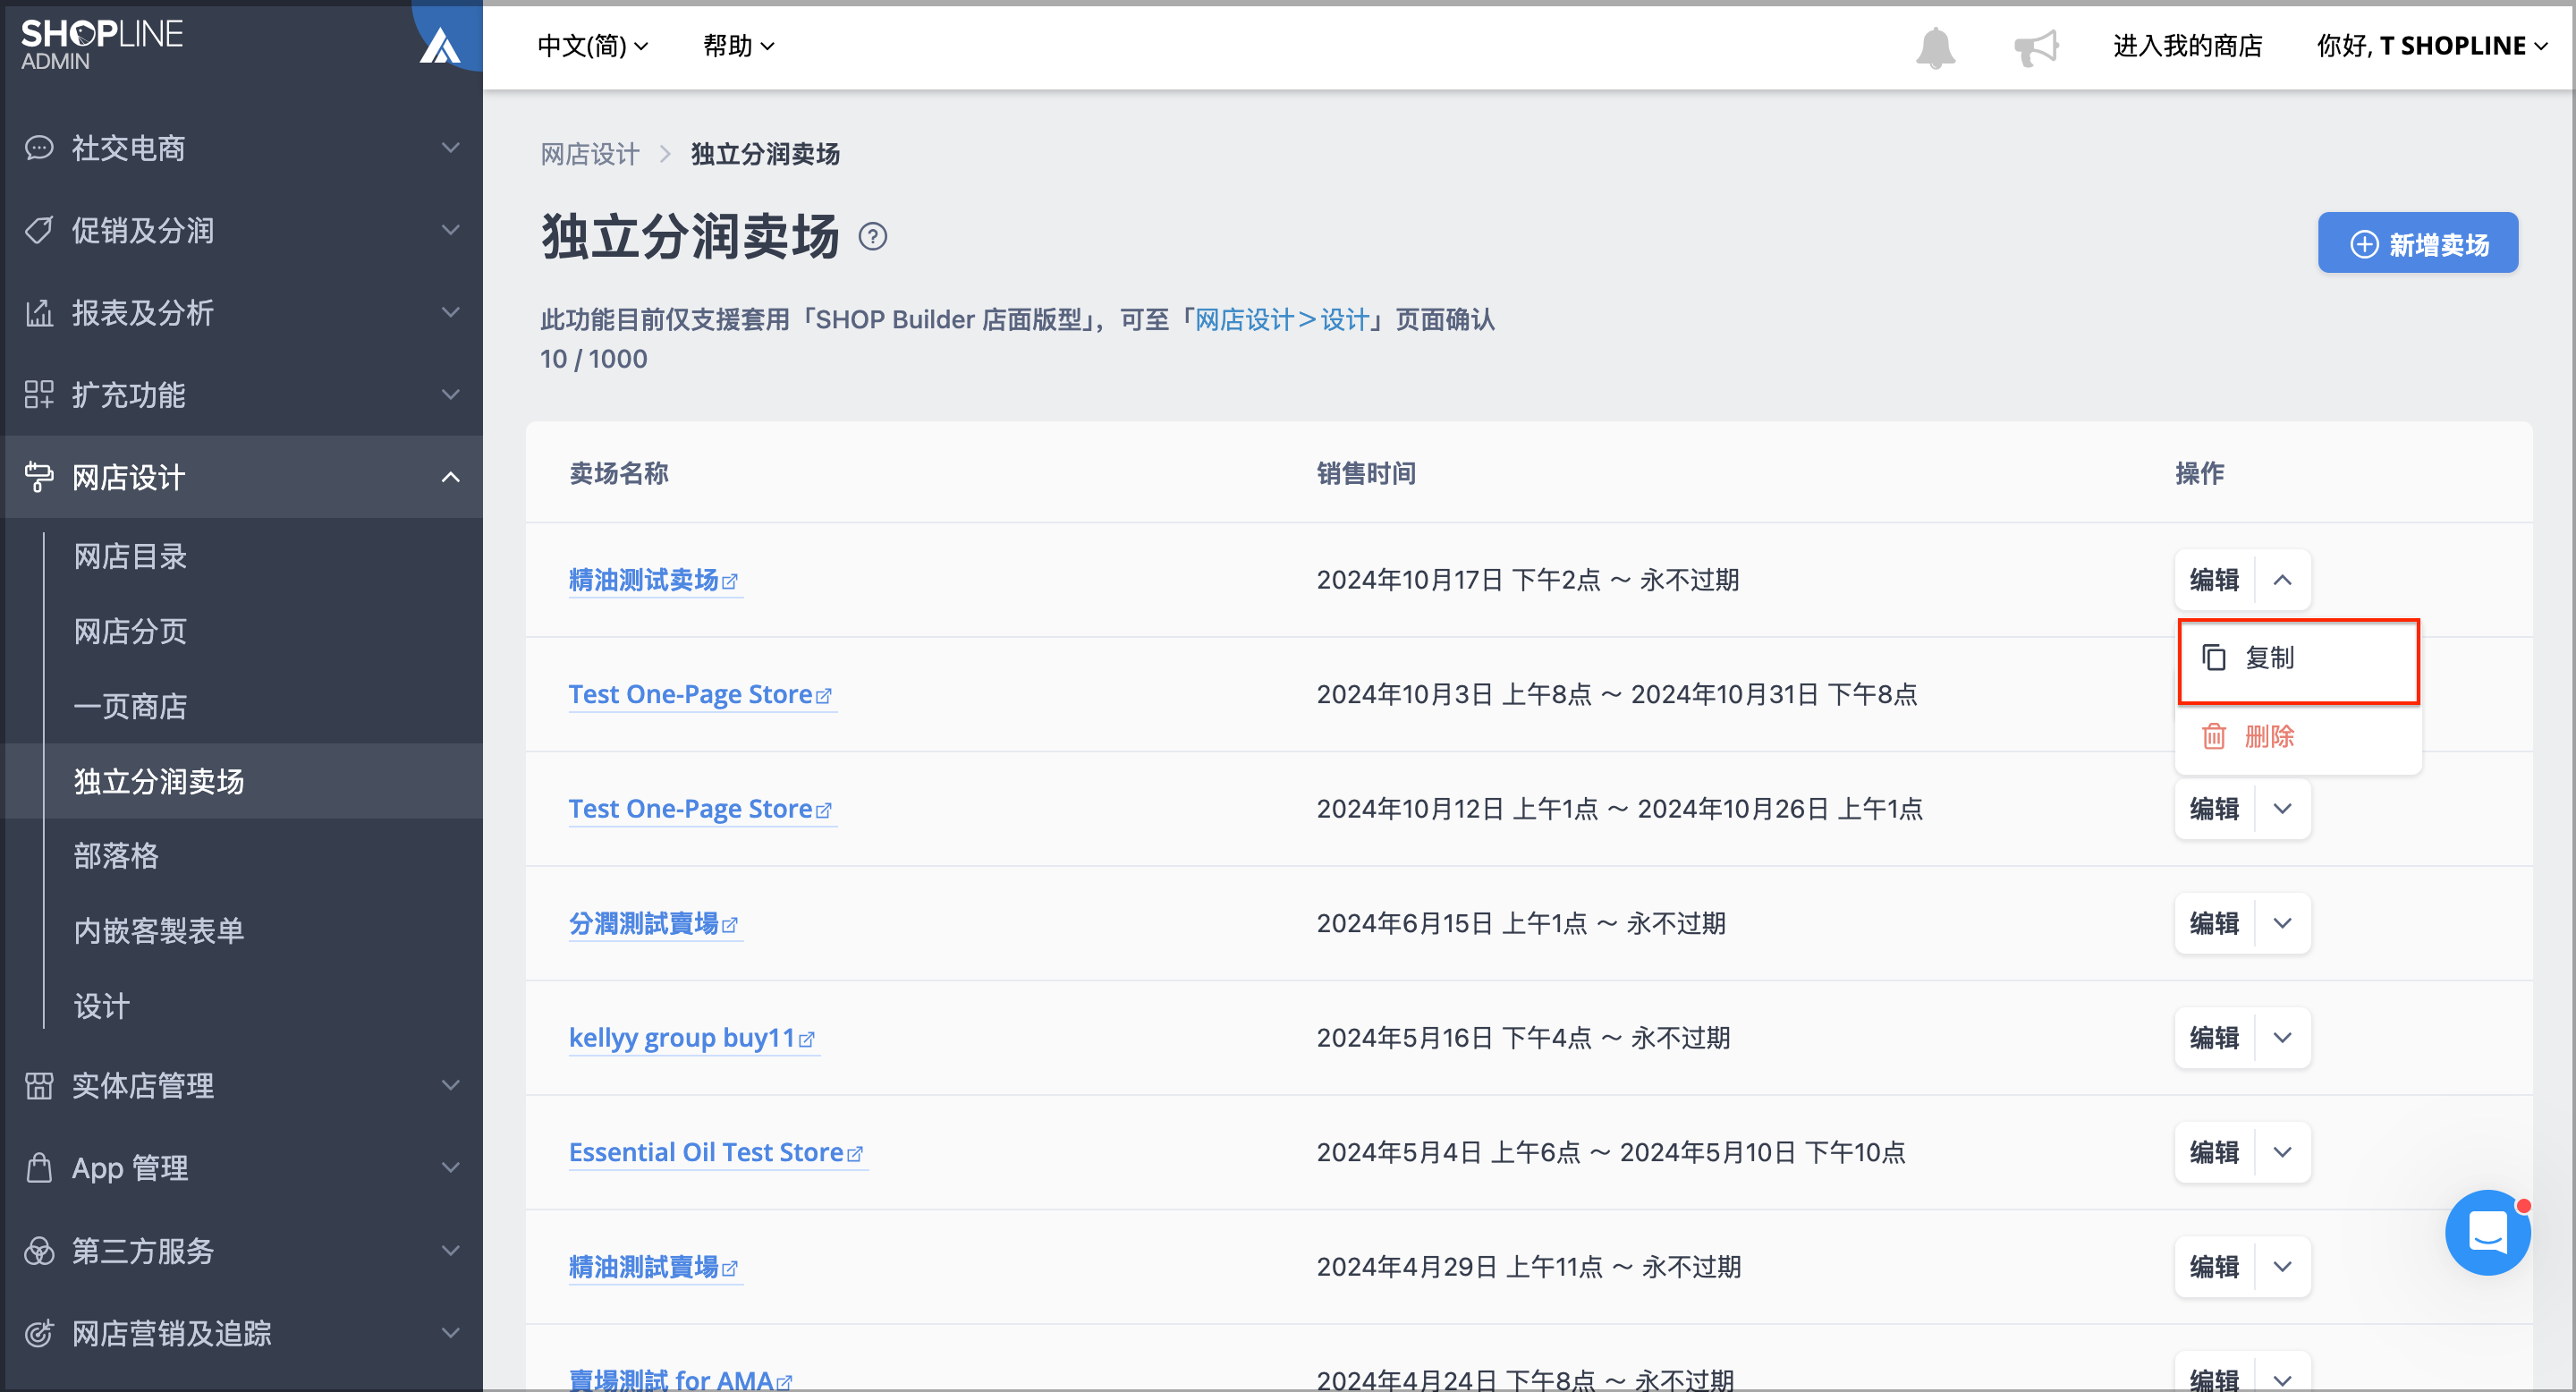Click the 网店营销及追踪 target icon
This screenshot has height=1392, width=2576.
click(x=39, y=1332)
